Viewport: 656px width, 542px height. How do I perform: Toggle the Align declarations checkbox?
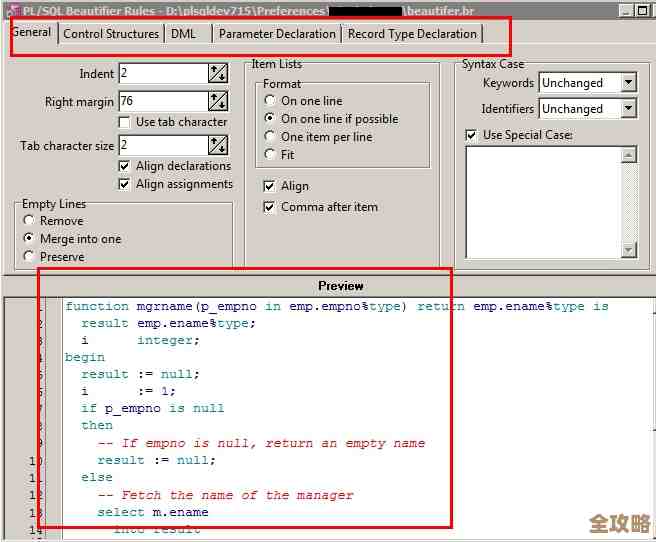point(125,166)
